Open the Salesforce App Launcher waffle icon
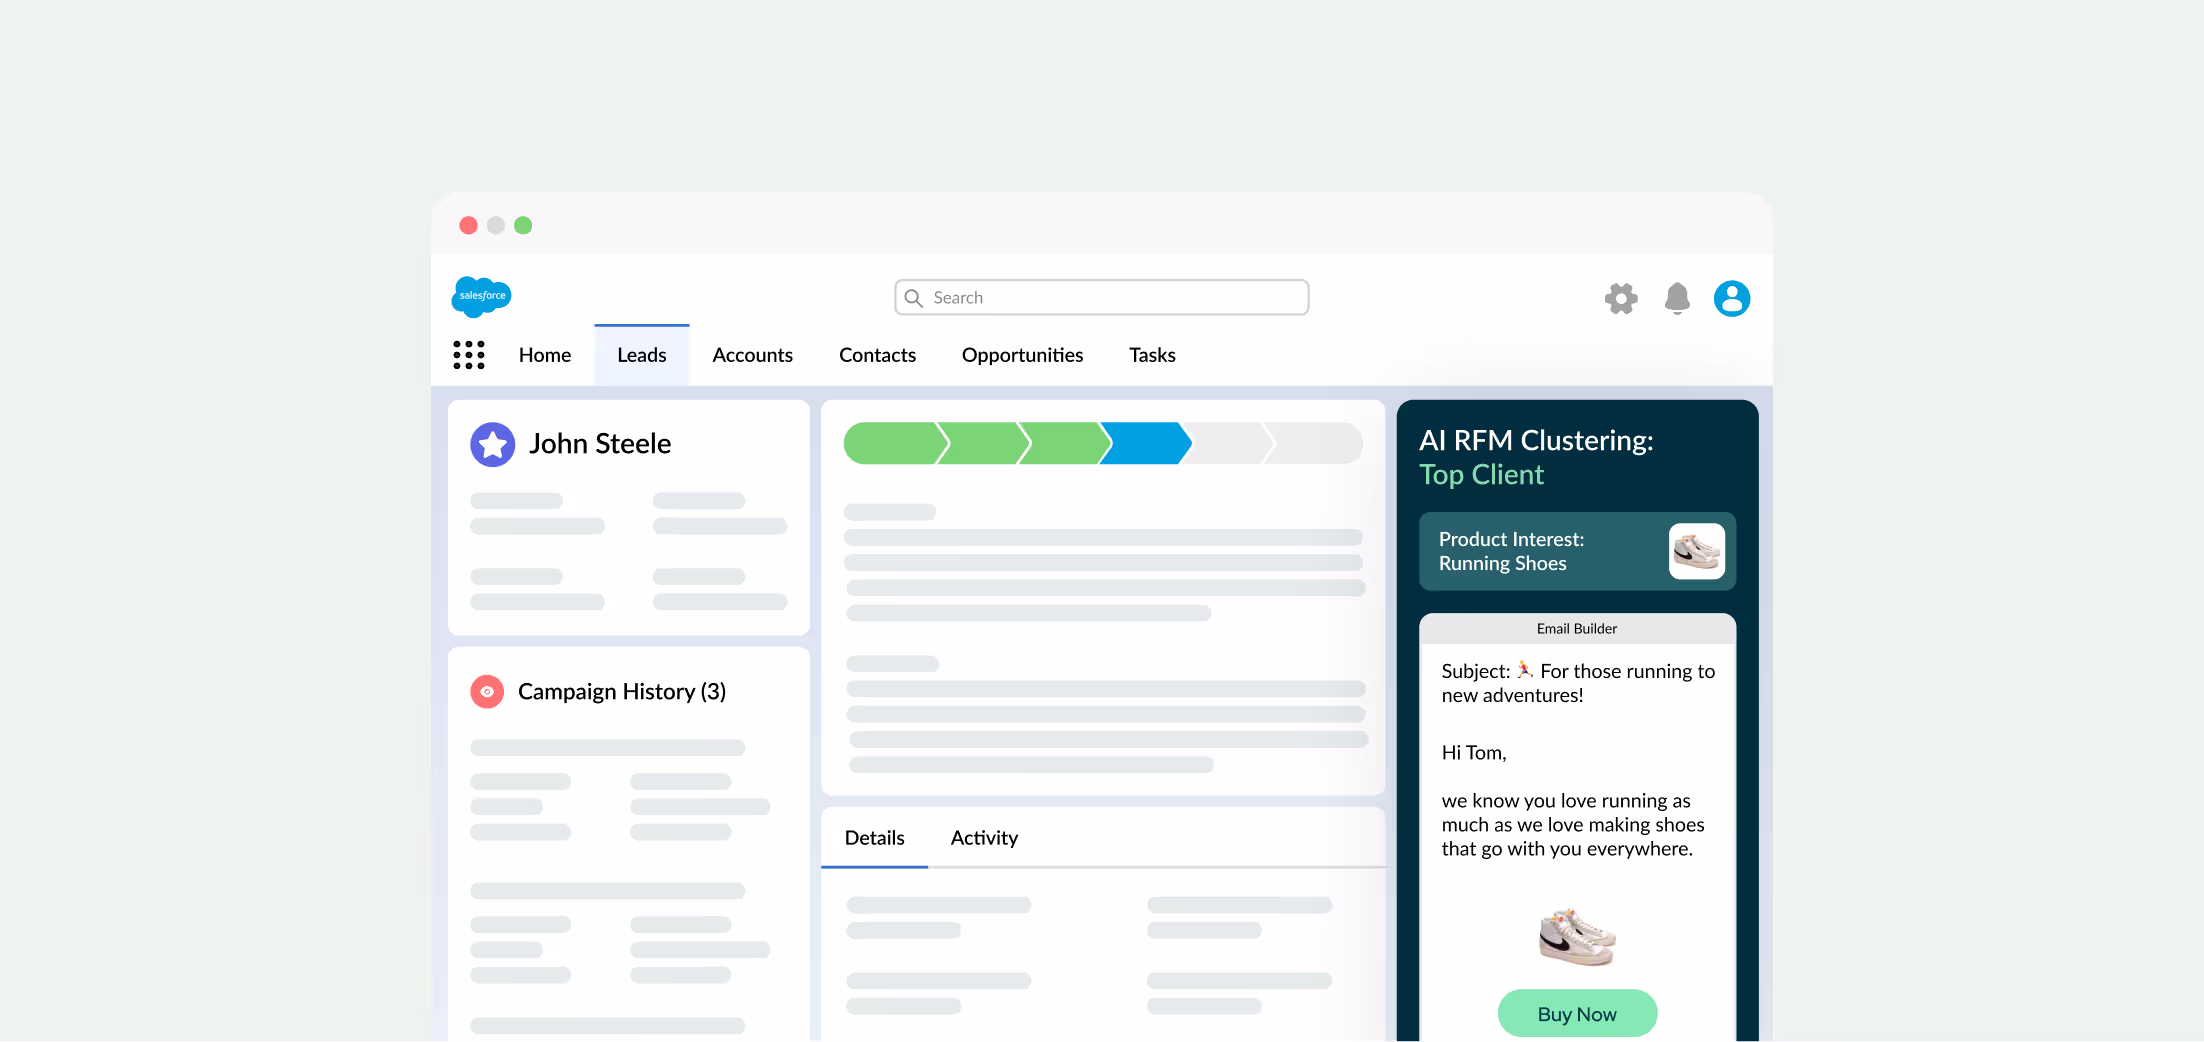This screenshot has width=2204, height=1042. coord(469,355)
